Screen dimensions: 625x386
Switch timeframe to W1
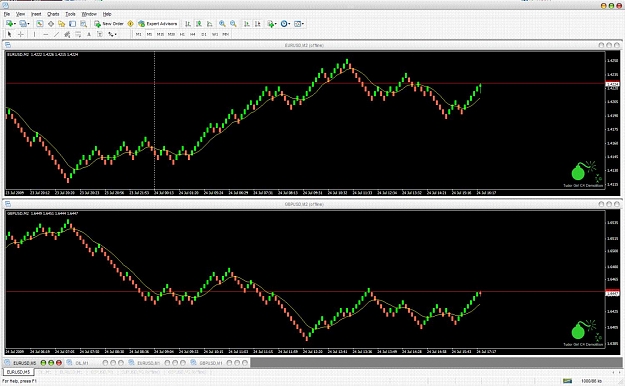(x=215, y=34)
